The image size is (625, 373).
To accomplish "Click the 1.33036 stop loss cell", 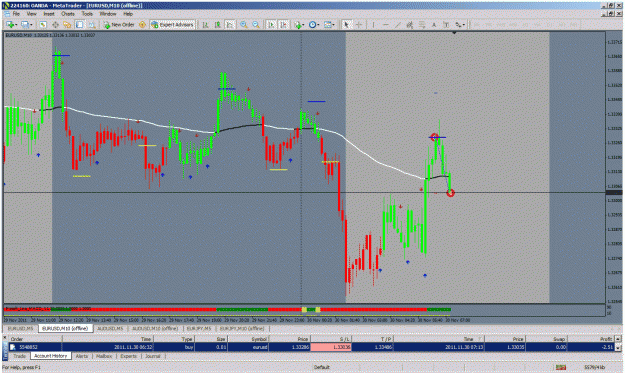I will [x=331, y=347].
